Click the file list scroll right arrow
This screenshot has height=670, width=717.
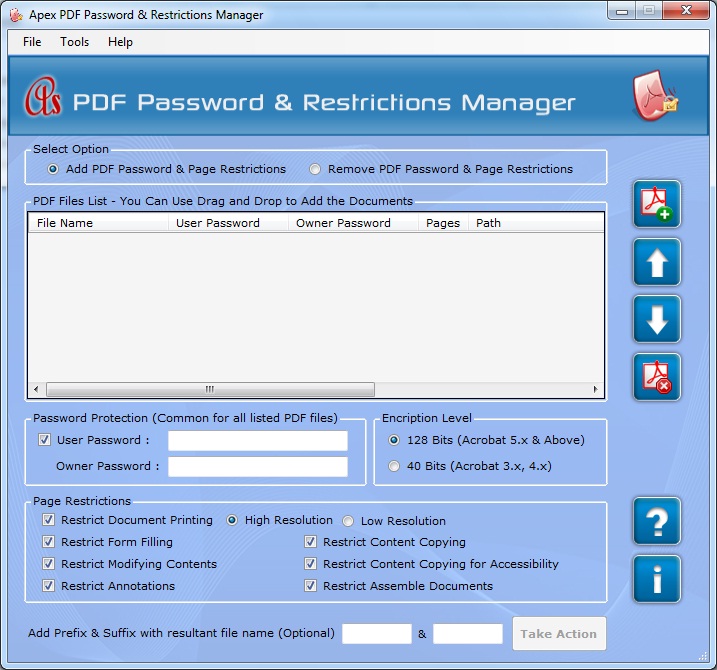click(x=595, y=390)
